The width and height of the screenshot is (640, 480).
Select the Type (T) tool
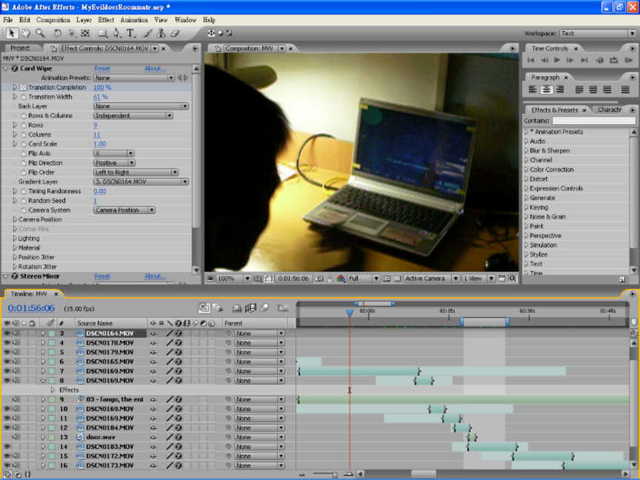click(x=131, y=33)
